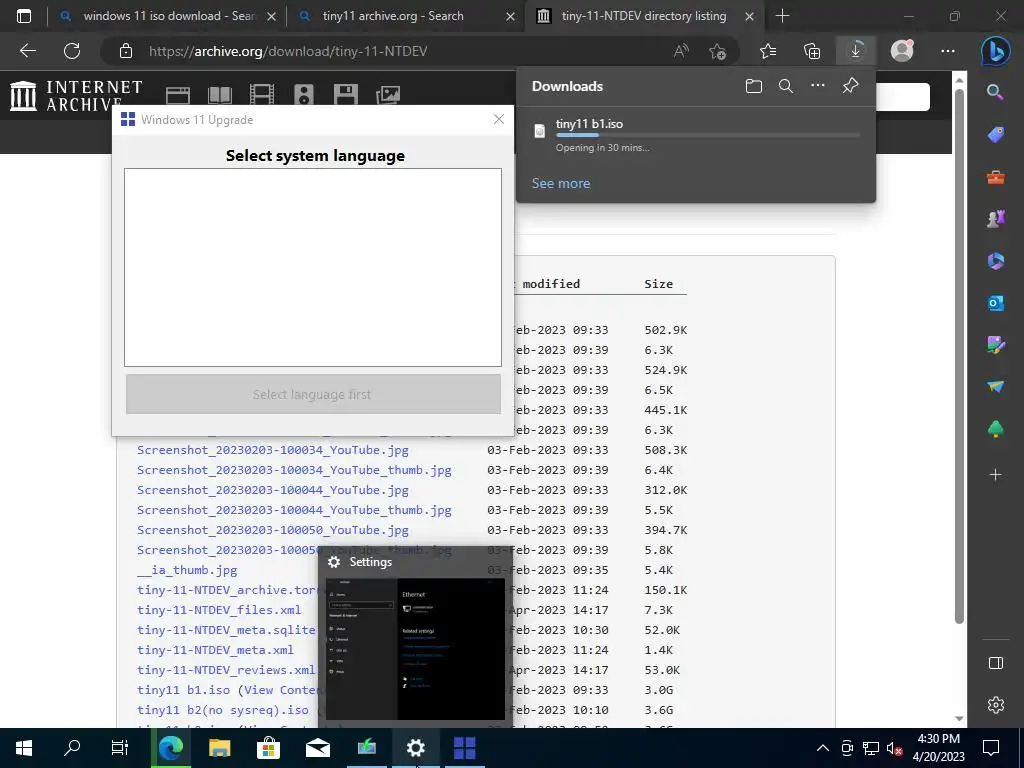Open the tab actions menu button
The height and width of the screenshot is (768, 1024).
pyautogui.click(x=24, y=16)
